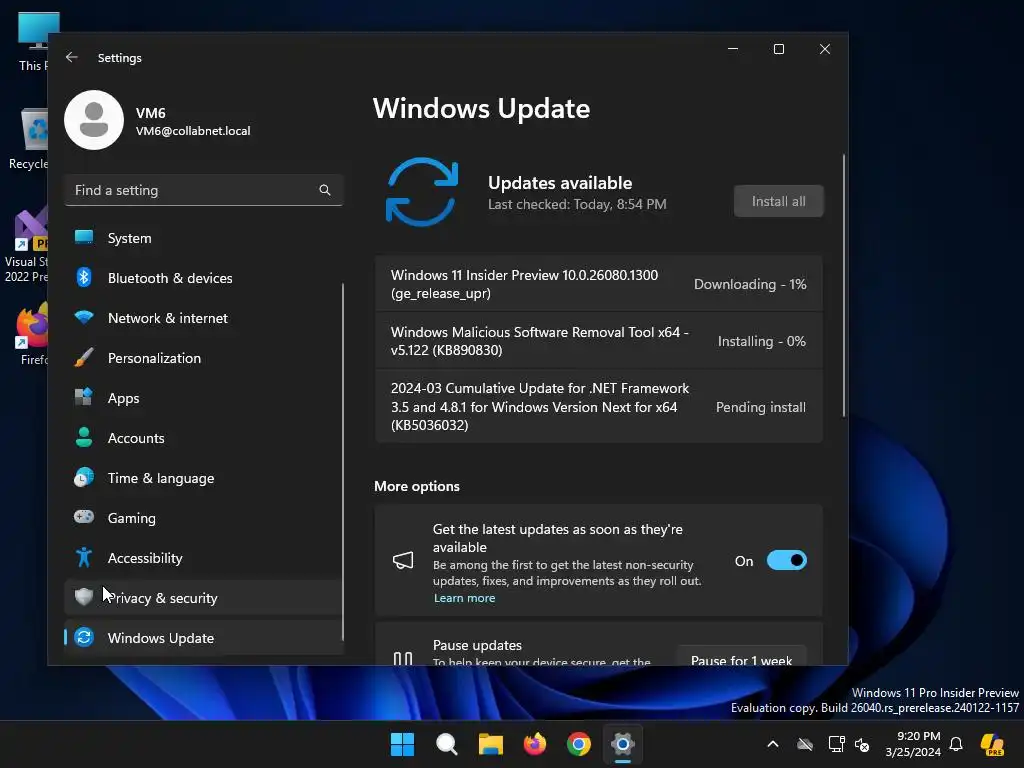The height and width of the screenshot is (768, 1024).
Task: Click the taskbar clock showing 9:20 PM
Action: pos(913,744)
